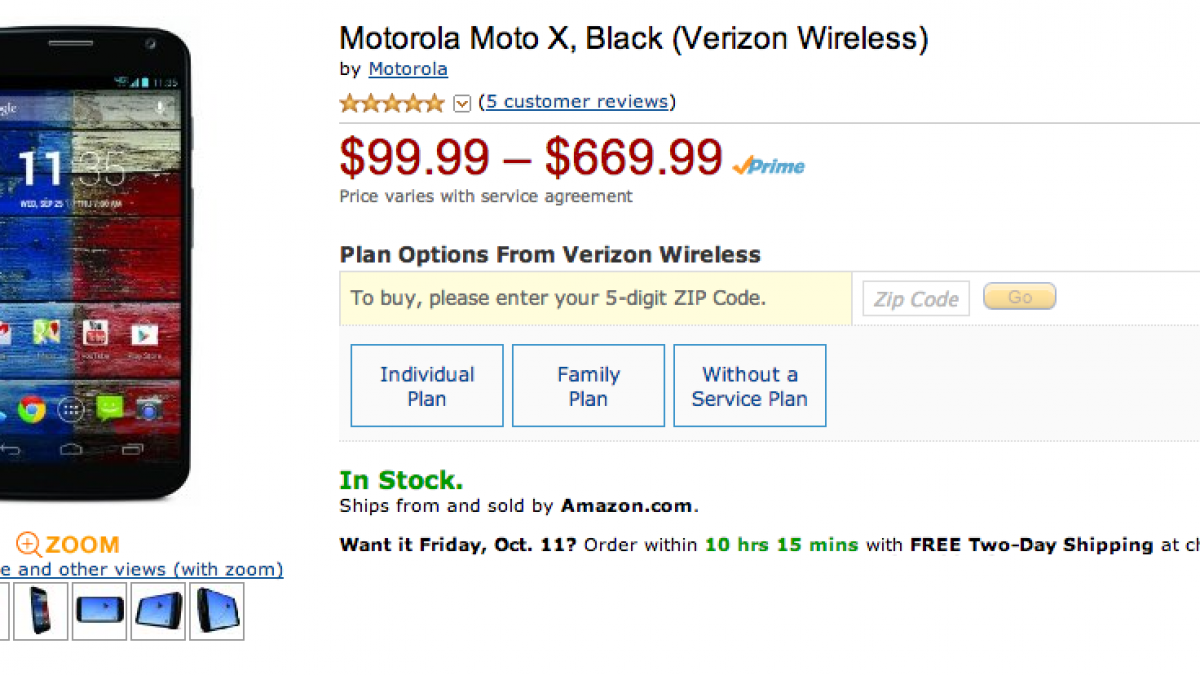Select the Family Plan option

[x=588, y=386]
